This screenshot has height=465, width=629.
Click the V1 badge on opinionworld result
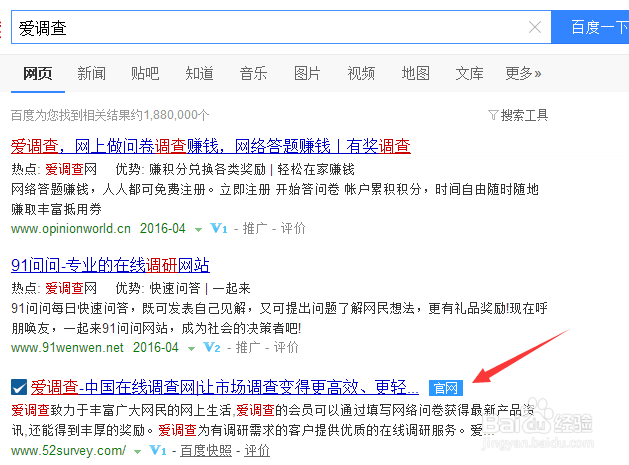coord(219,229)
